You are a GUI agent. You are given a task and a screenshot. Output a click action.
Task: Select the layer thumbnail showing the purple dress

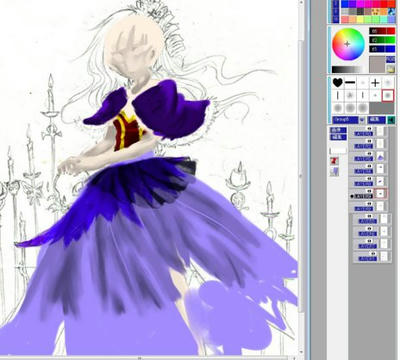[x=380, y=157]
